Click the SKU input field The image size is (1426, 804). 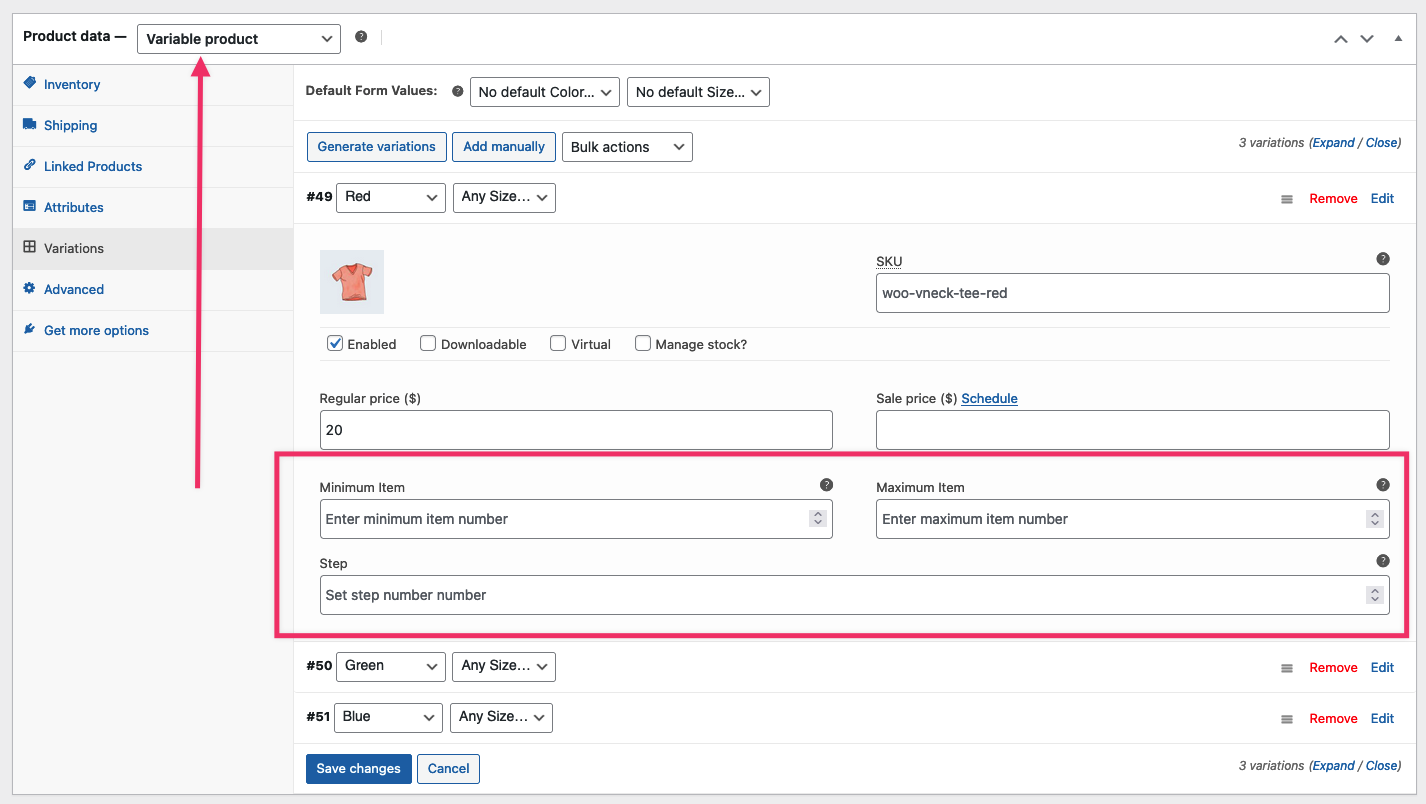click(x=1133, y=293)
